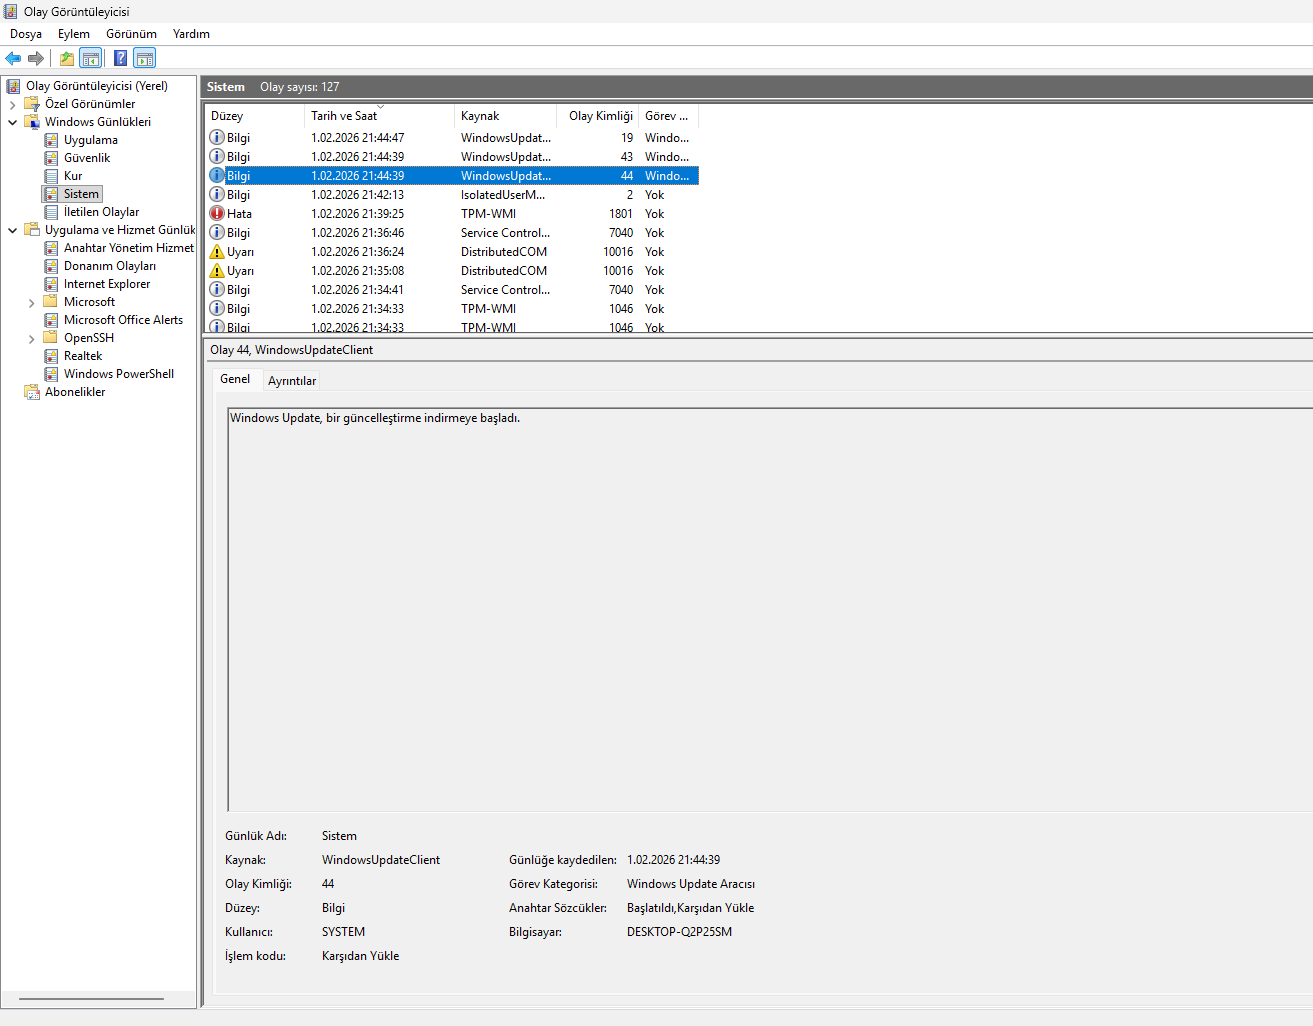
Task: Select Olay Görüntüleyicisi (Yerel) root node
Action: coord(96,86)
